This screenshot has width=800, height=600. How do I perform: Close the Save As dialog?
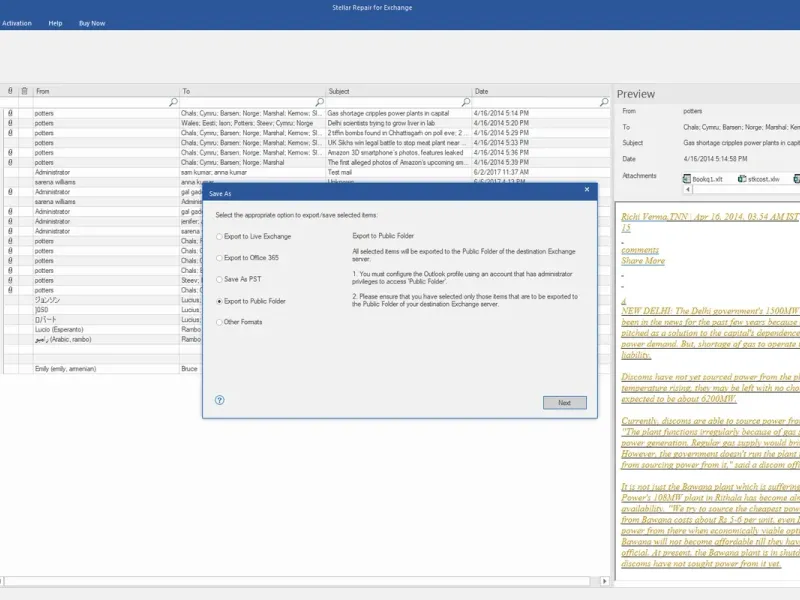(x=587, y=189)
